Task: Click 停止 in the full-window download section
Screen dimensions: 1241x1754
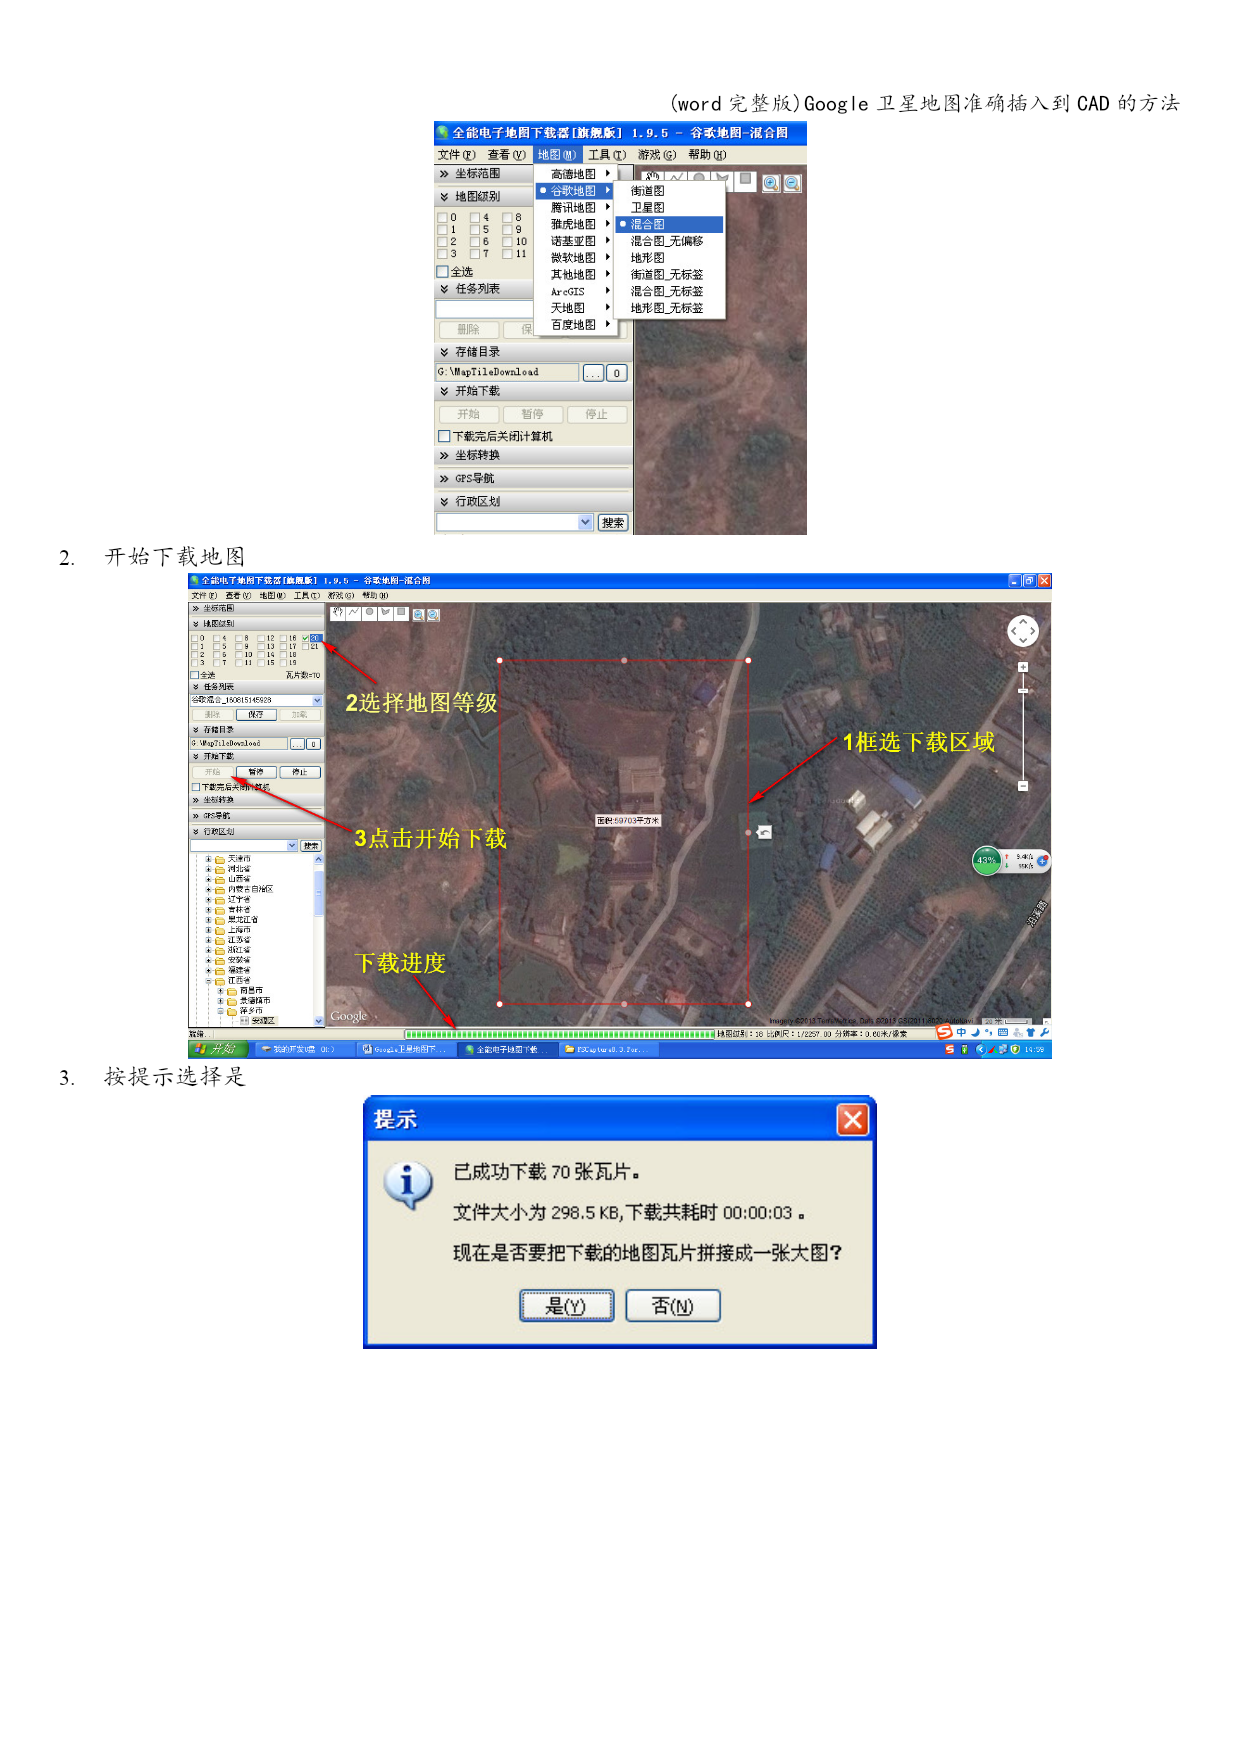Action: coord(300,772)
